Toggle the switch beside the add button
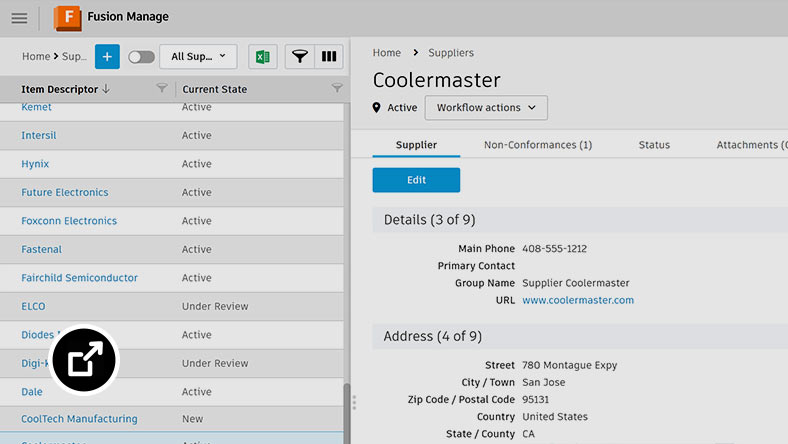 pos(141,57)
